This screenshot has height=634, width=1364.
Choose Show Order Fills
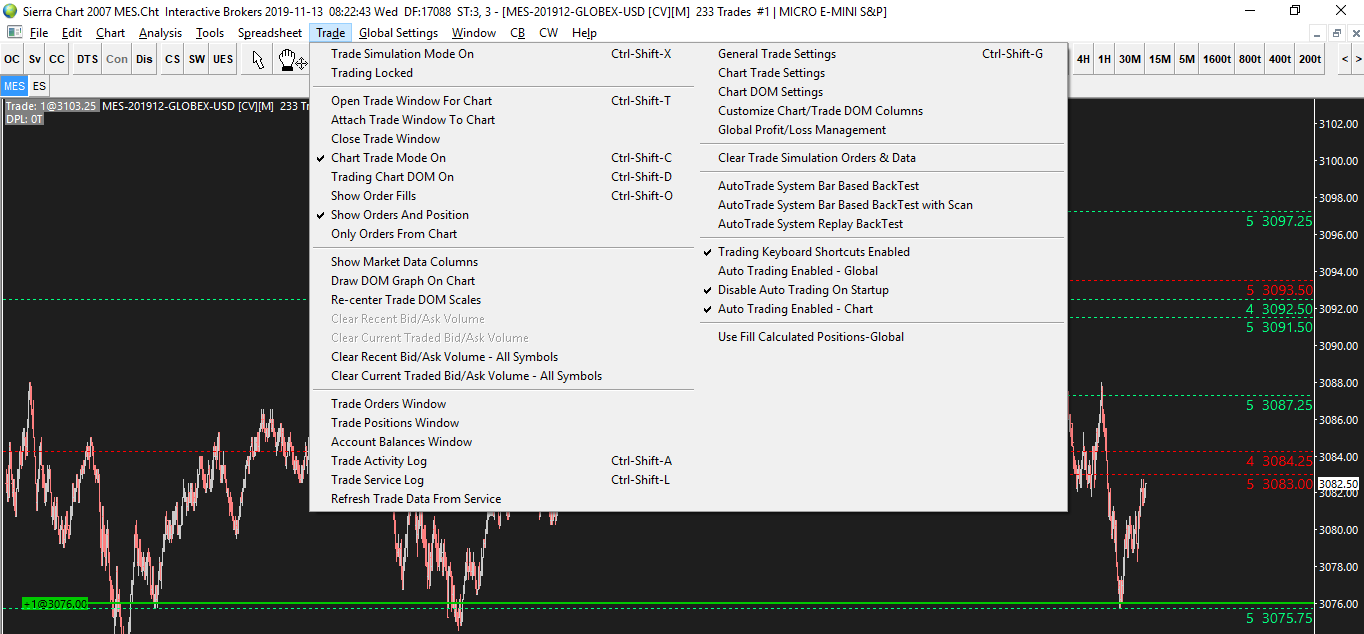pyautogui.click(x=501, y=196)
